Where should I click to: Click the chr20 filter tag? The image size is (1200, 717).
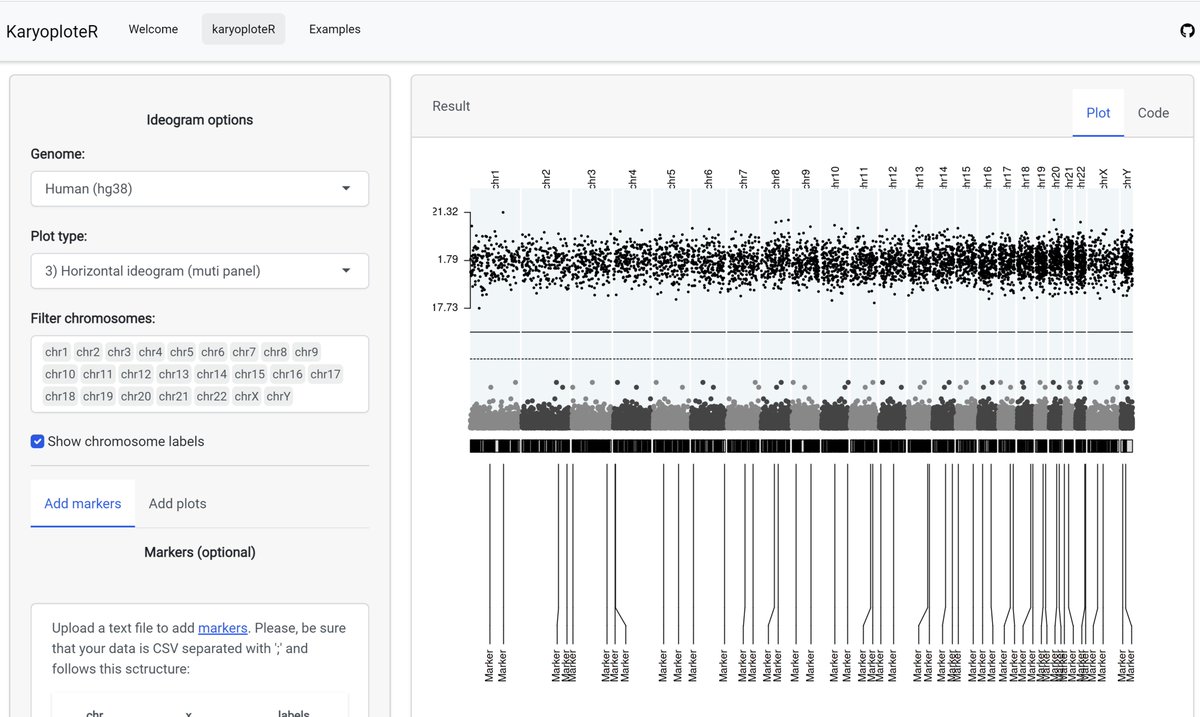pyautogui.click(x=136, y=396)
